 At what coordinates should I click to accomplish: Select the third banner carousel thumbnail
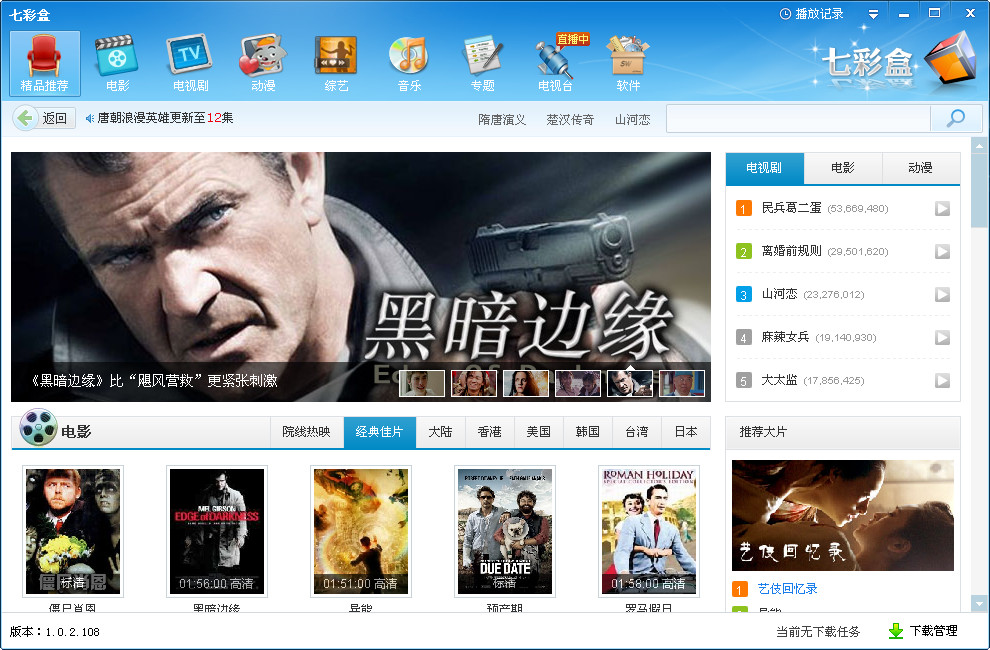[x=526, y=383]
